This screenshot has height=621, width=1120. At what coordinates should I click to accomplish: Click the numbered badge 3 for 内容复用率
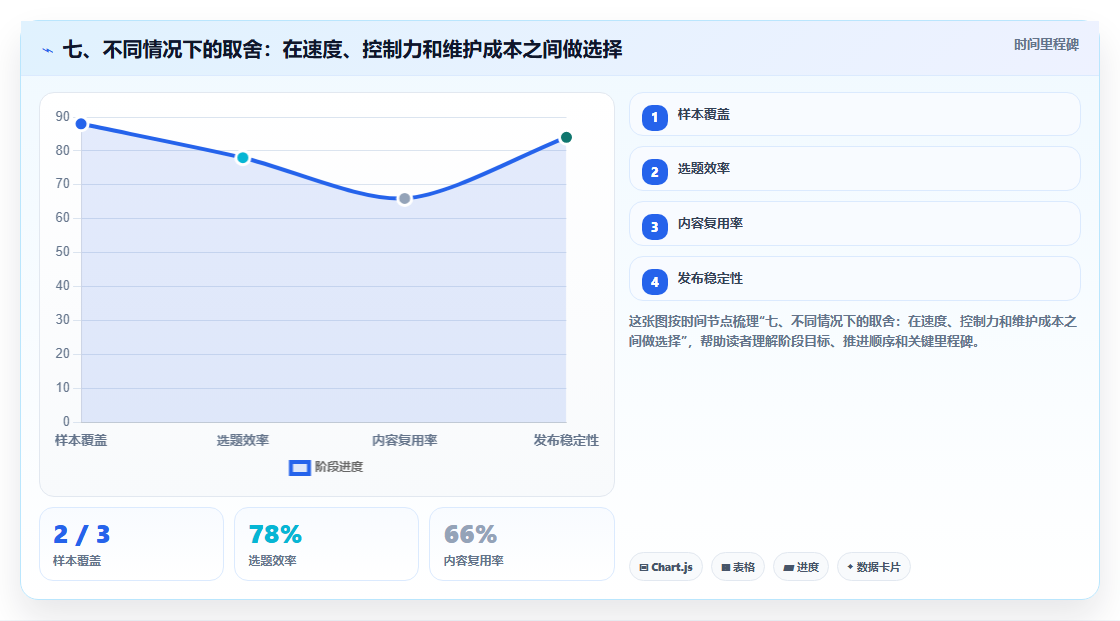654,227
